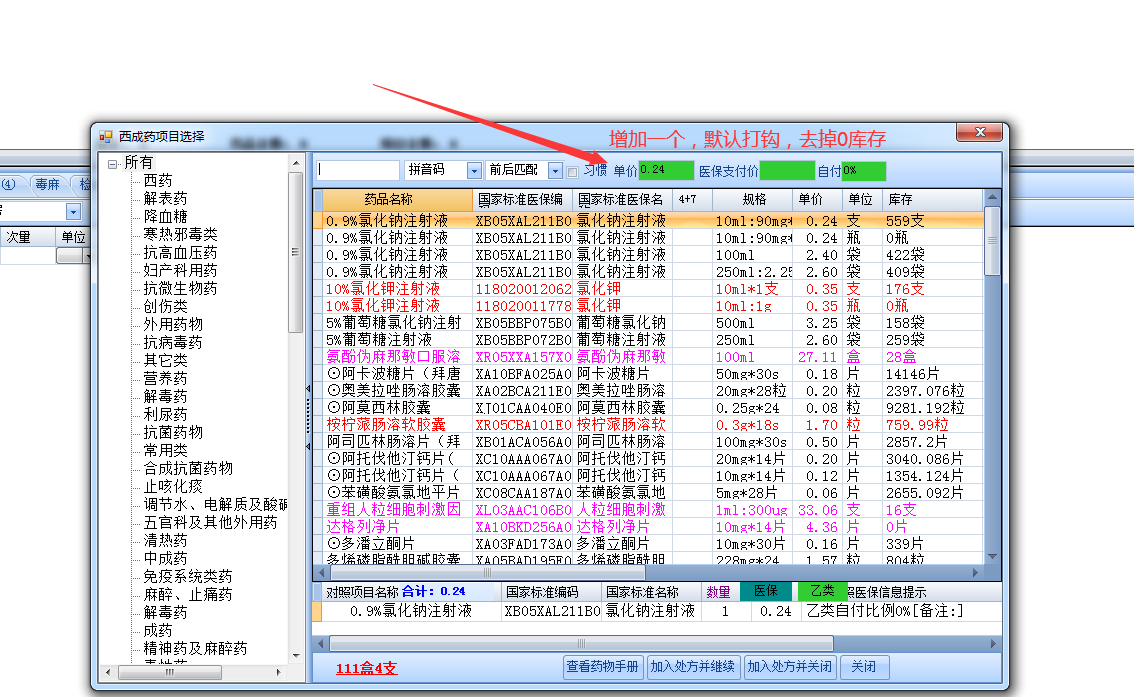
Task: Select 免疫系统类药 category
Action: 187,577
